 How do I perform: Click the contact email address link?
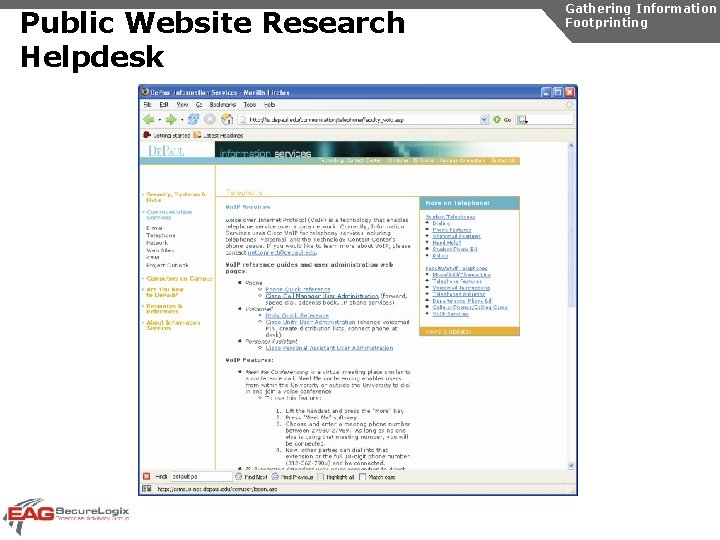coord(282,253)
